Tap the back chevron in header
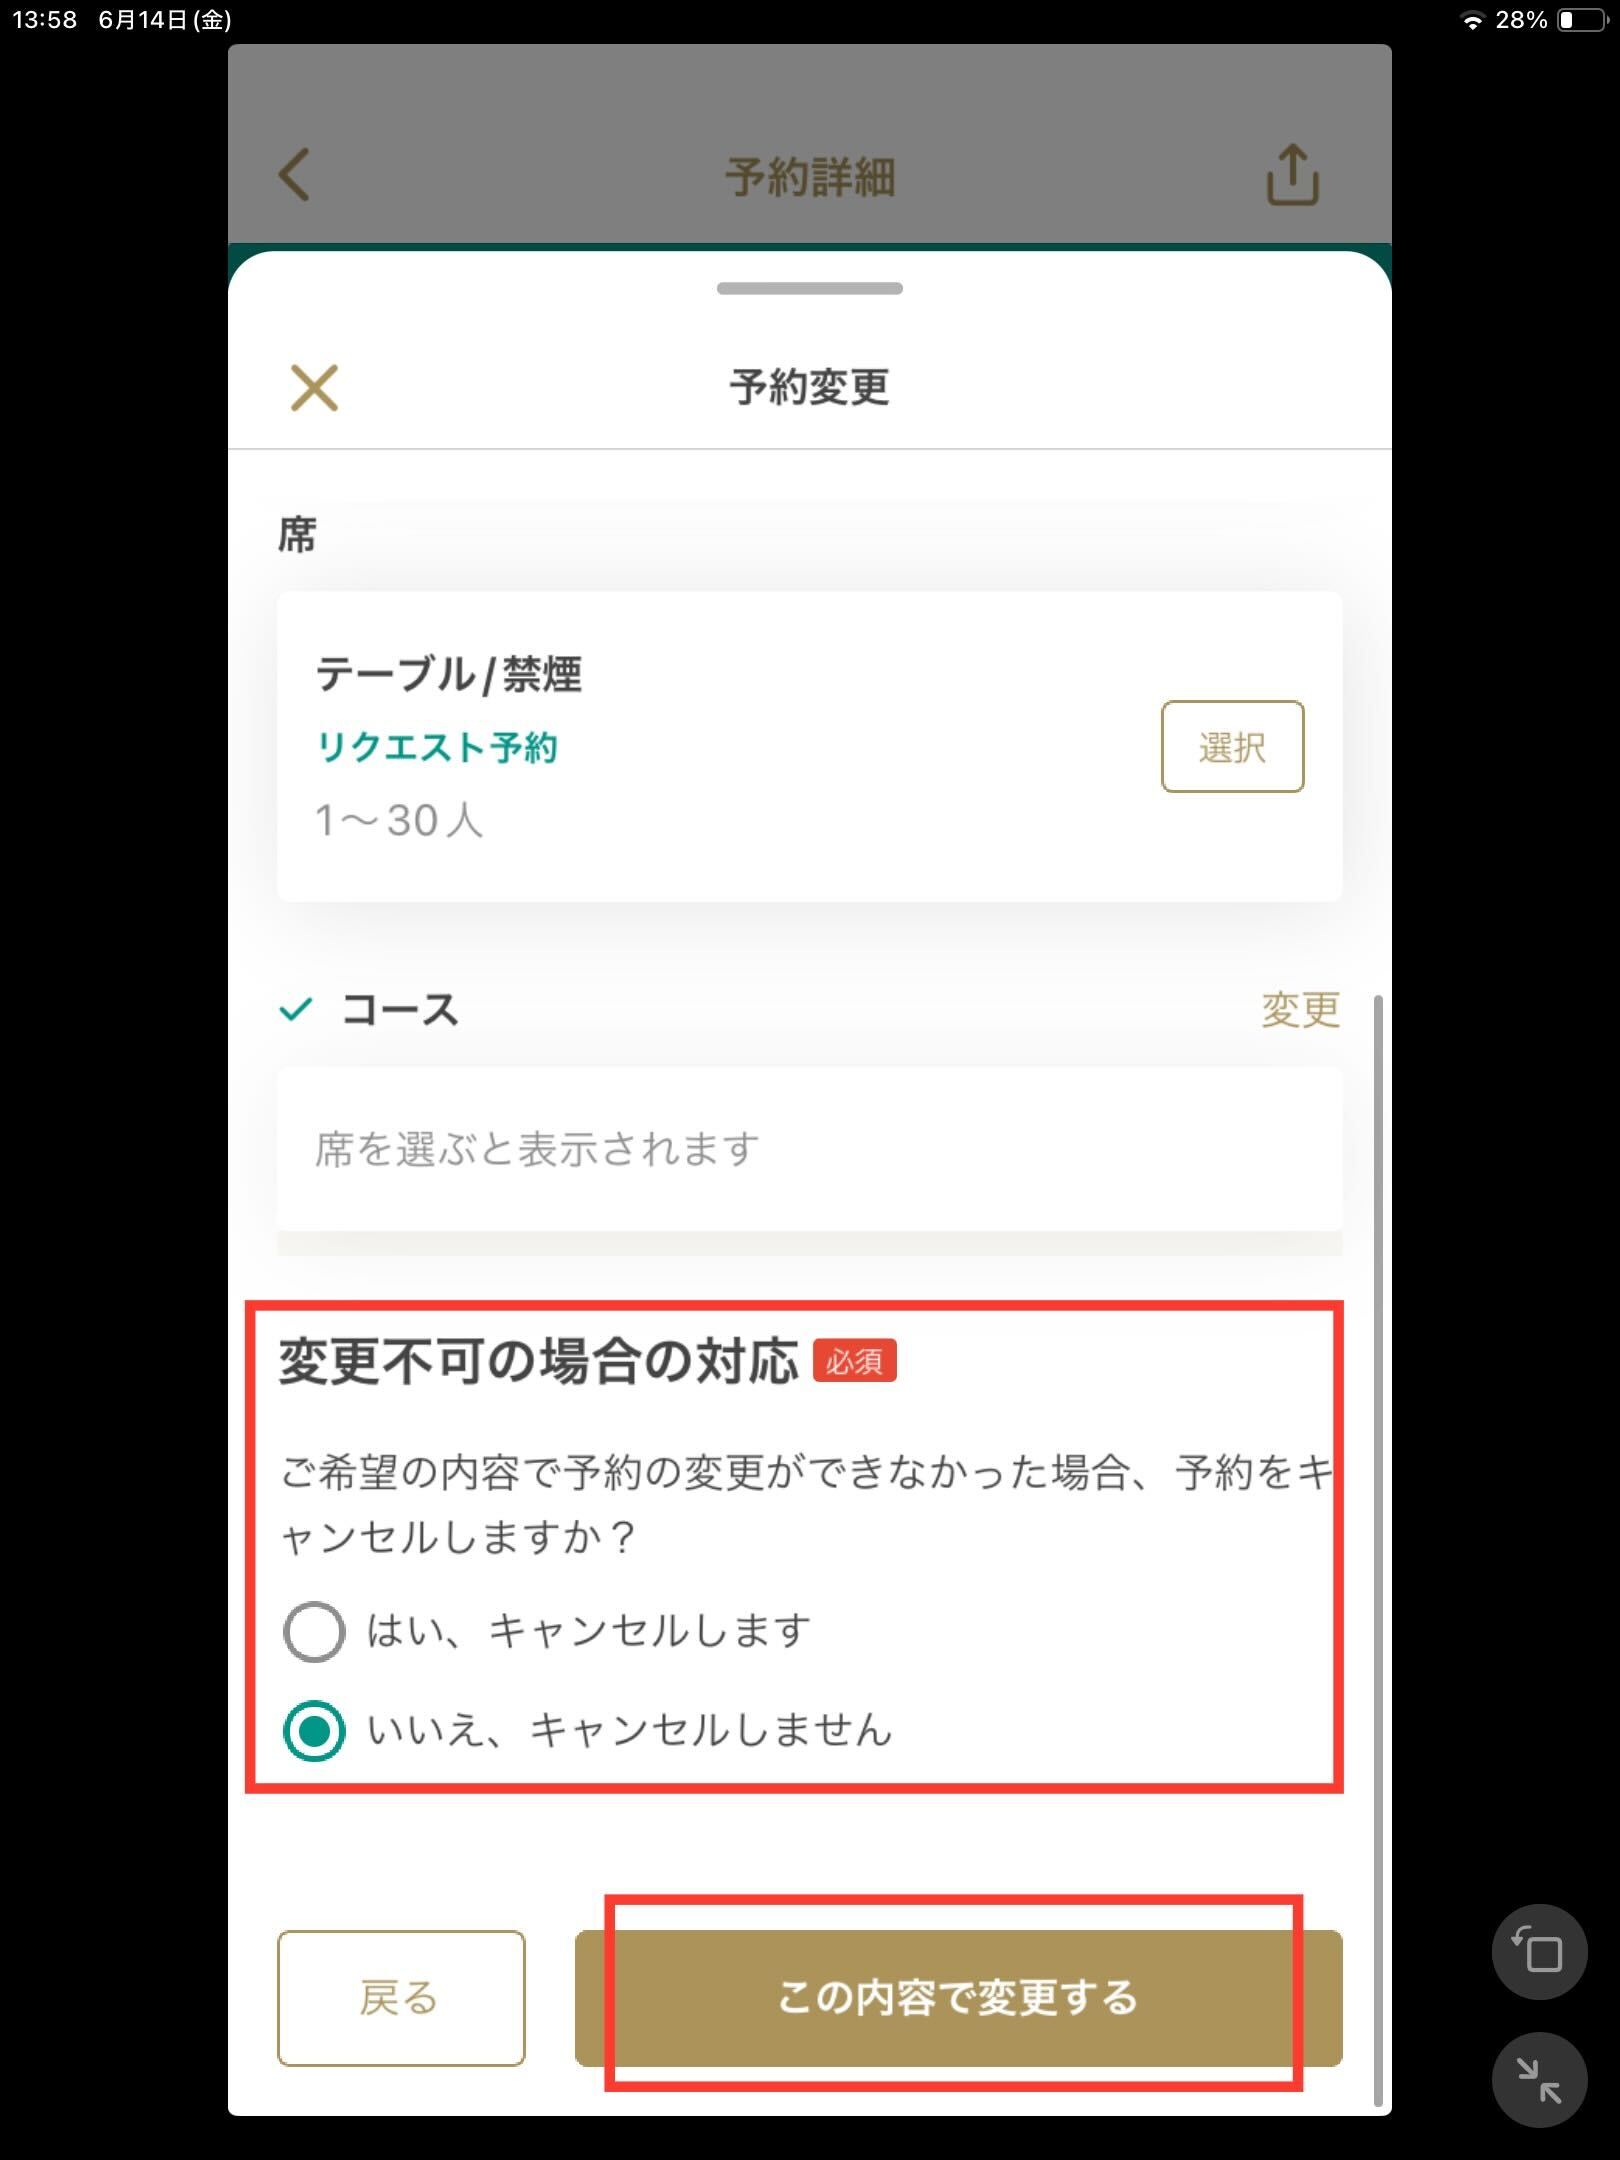Viewport: 1620px width, 2160px height. click(x=294, y=175)
